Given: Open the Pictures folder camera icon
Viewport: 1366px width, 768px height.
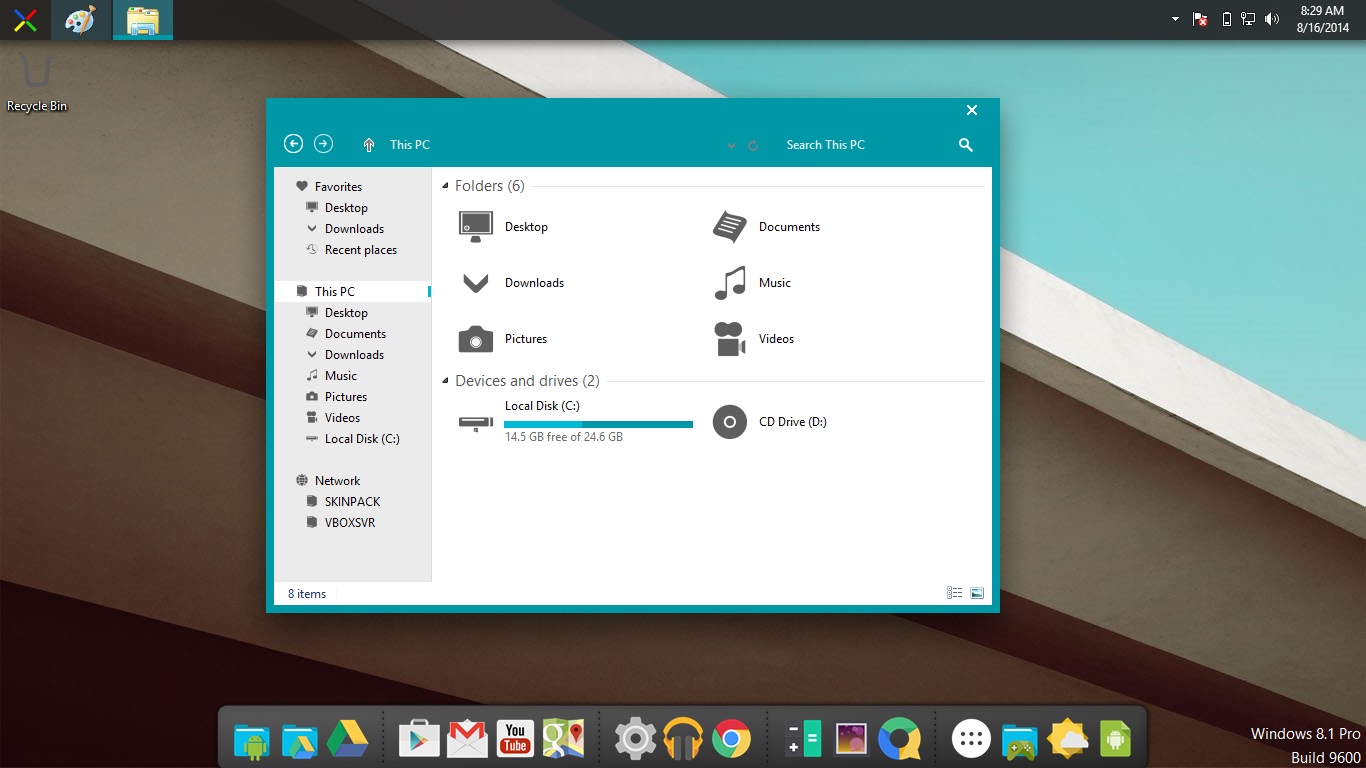Looking at the screenshot, I should pyautogui.click(x=476, y=339).
